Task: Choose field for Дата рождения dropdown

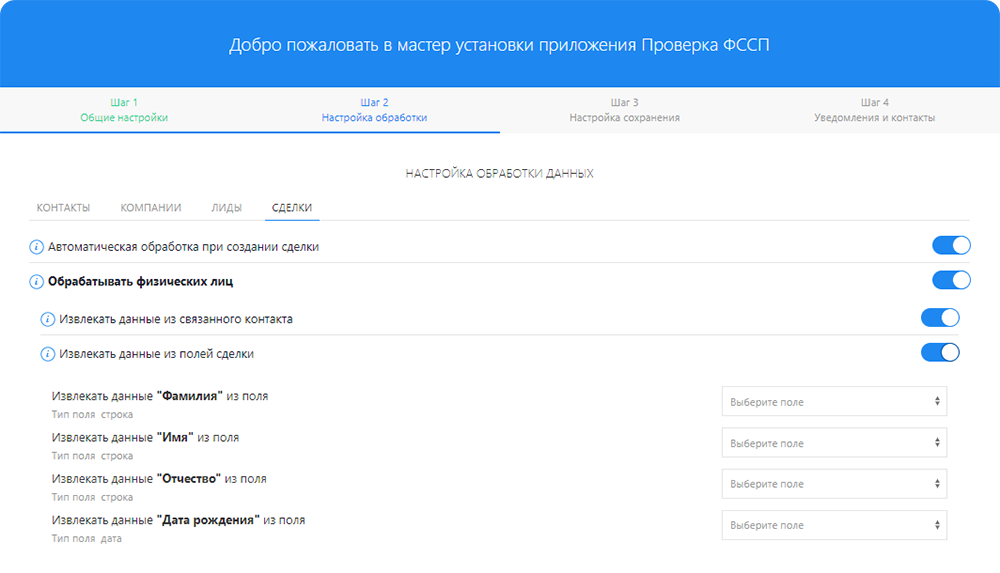Action: click(x=834, y=525)
